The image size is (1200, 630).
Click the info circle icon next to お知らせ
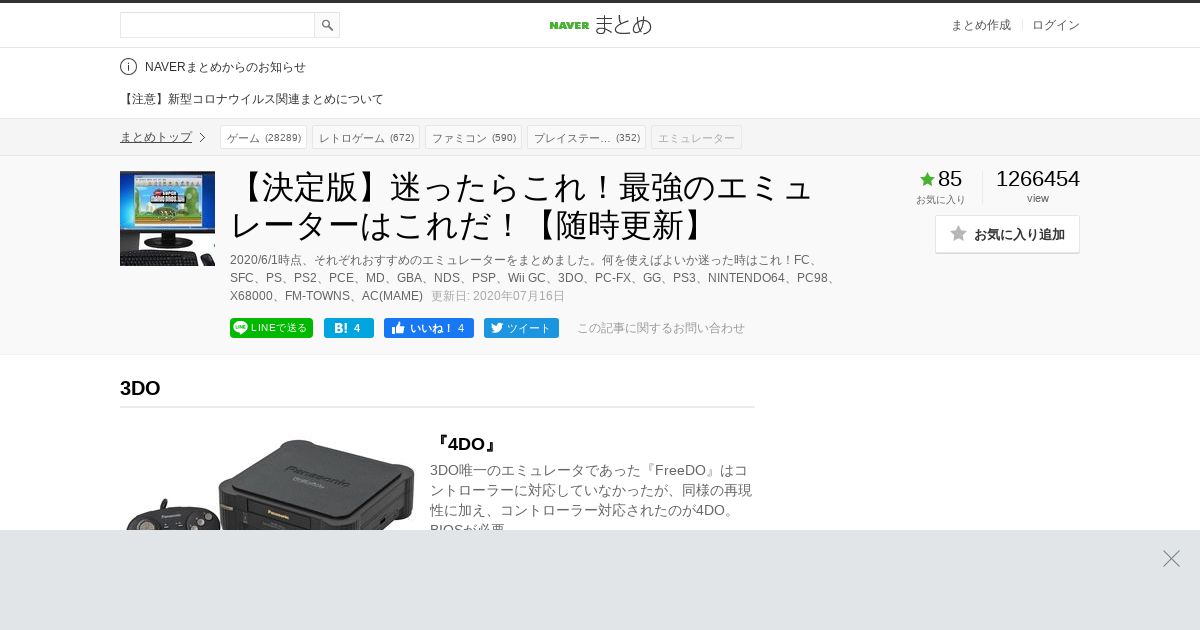click(128, 67)
